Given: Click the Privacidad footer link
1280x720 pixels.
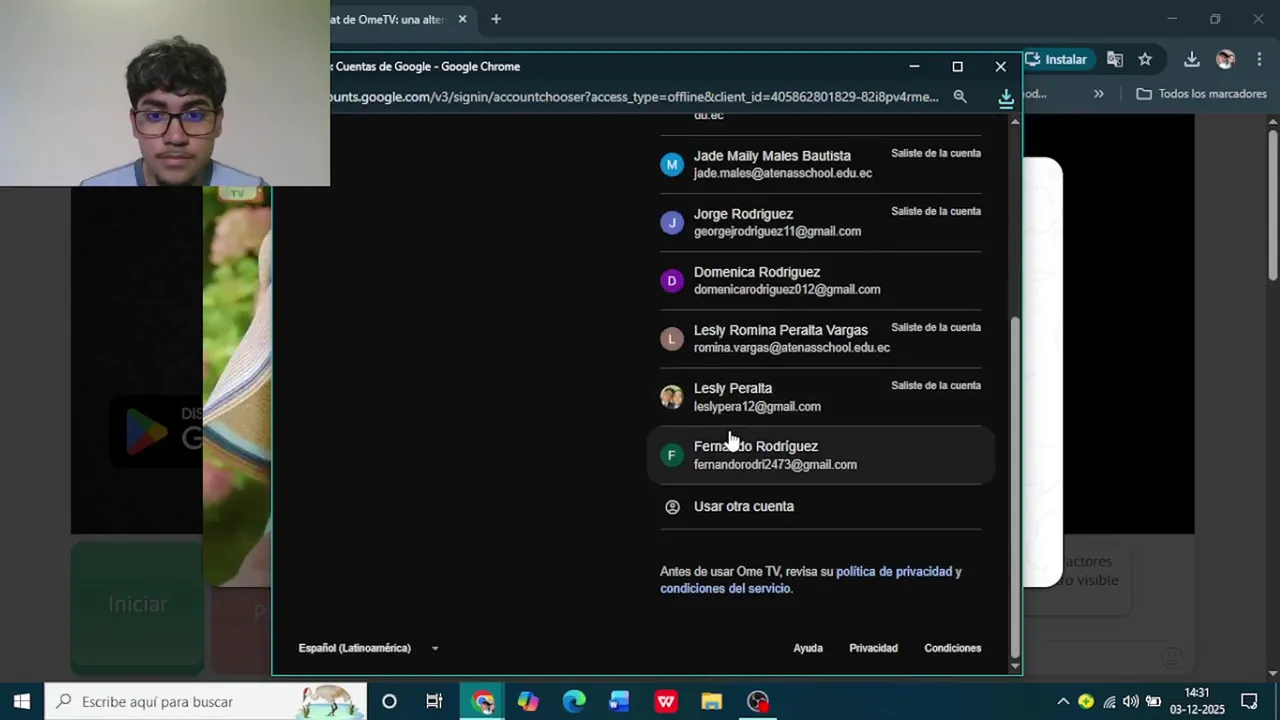Looking at the screenshot, I should tap(873, 648).
